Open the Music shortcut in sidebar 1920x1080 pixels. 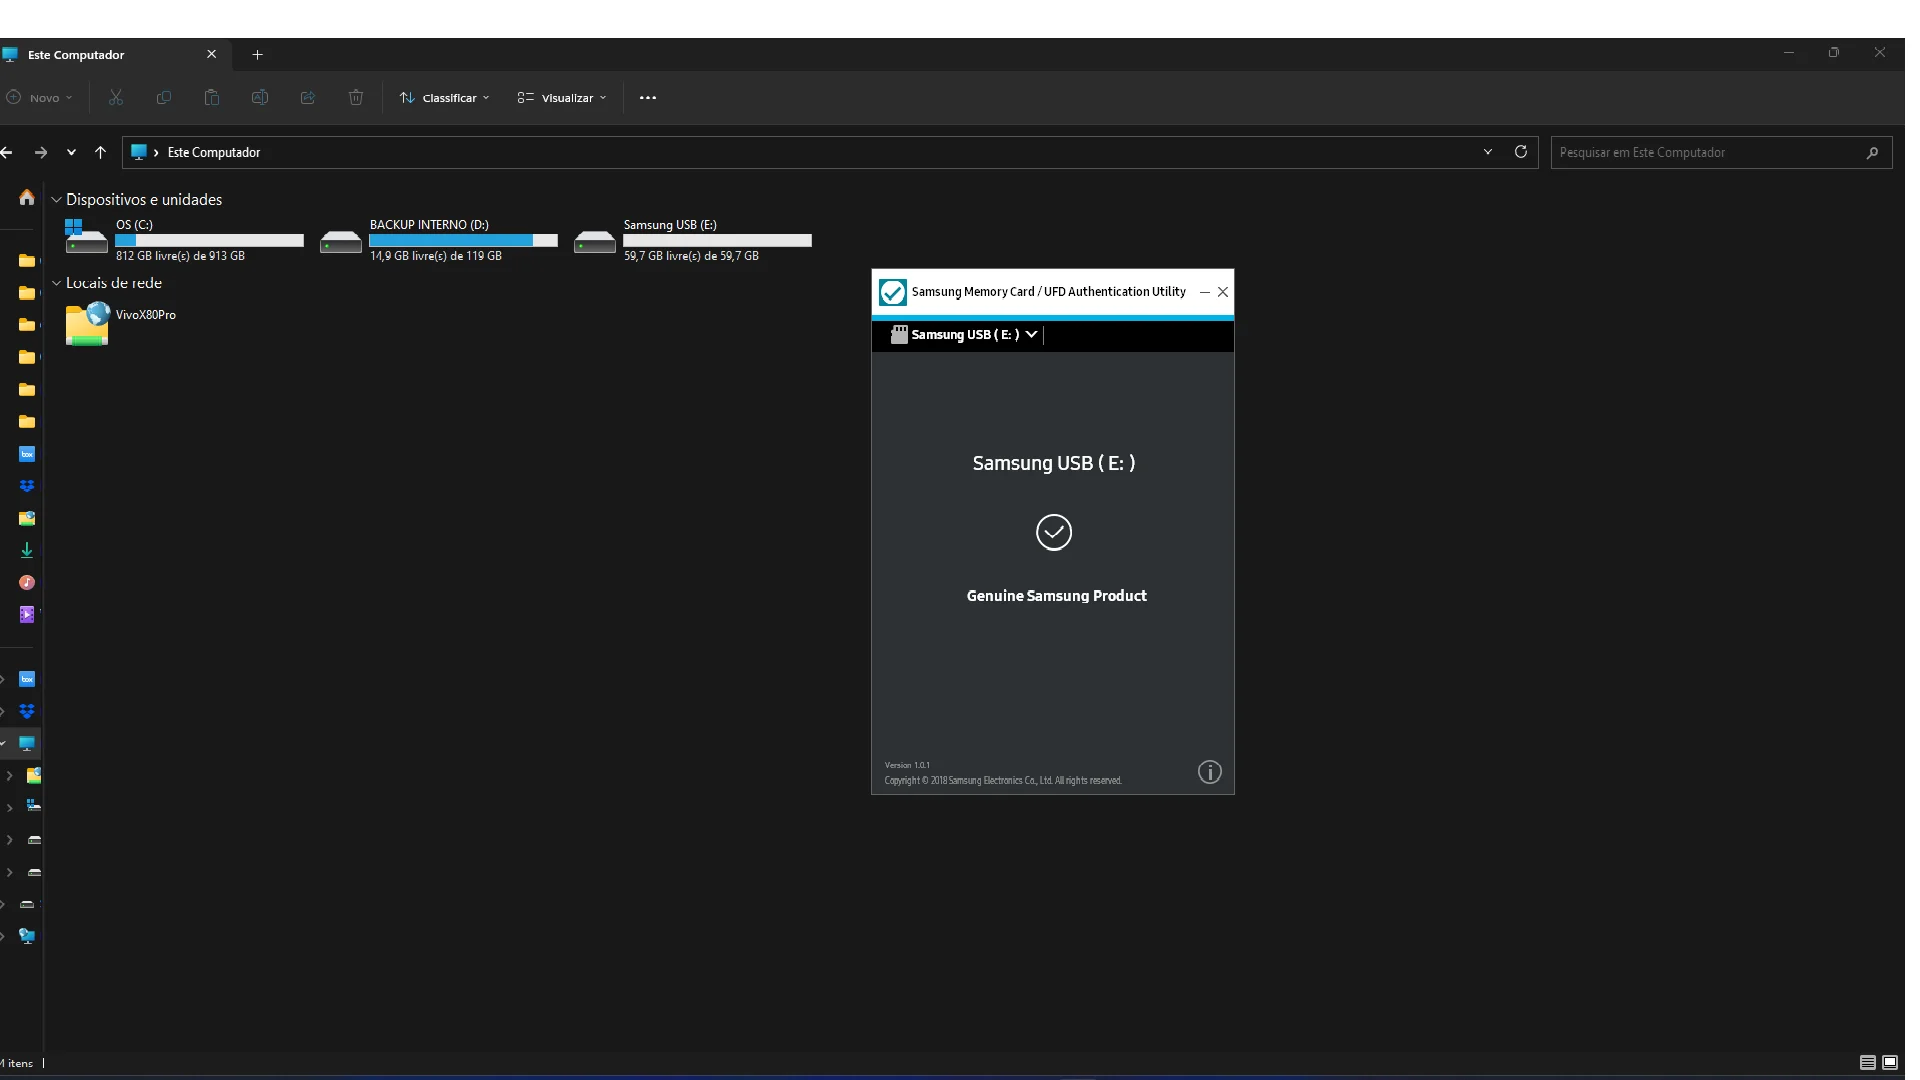click(x=27, y=582)
